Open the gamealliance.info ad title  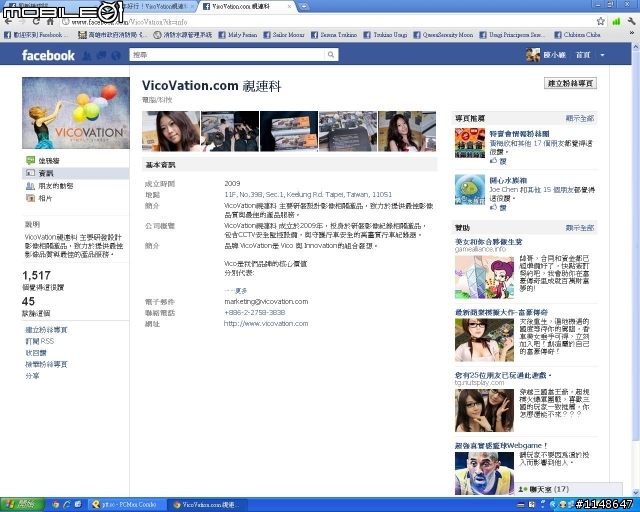click(488, 242)
